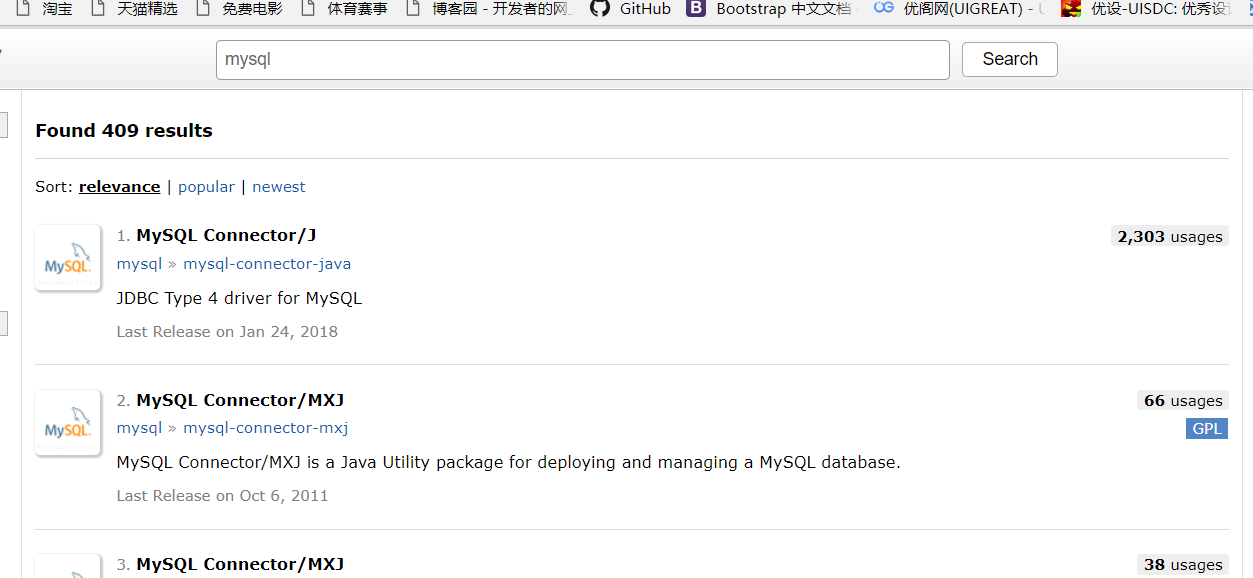Open the mysql-connector-mxj artifact link
The width and height of the screenshot is (1253, 578).
click(265, 428)
